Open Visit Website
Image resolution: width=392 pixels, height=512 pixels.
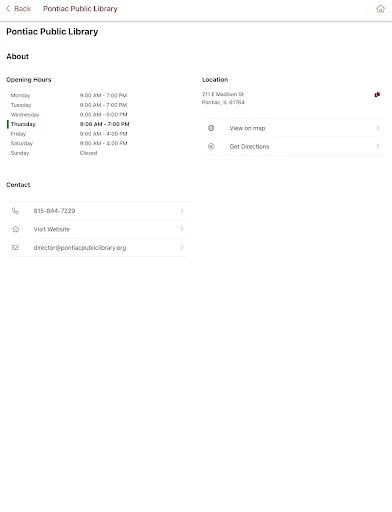98,229
